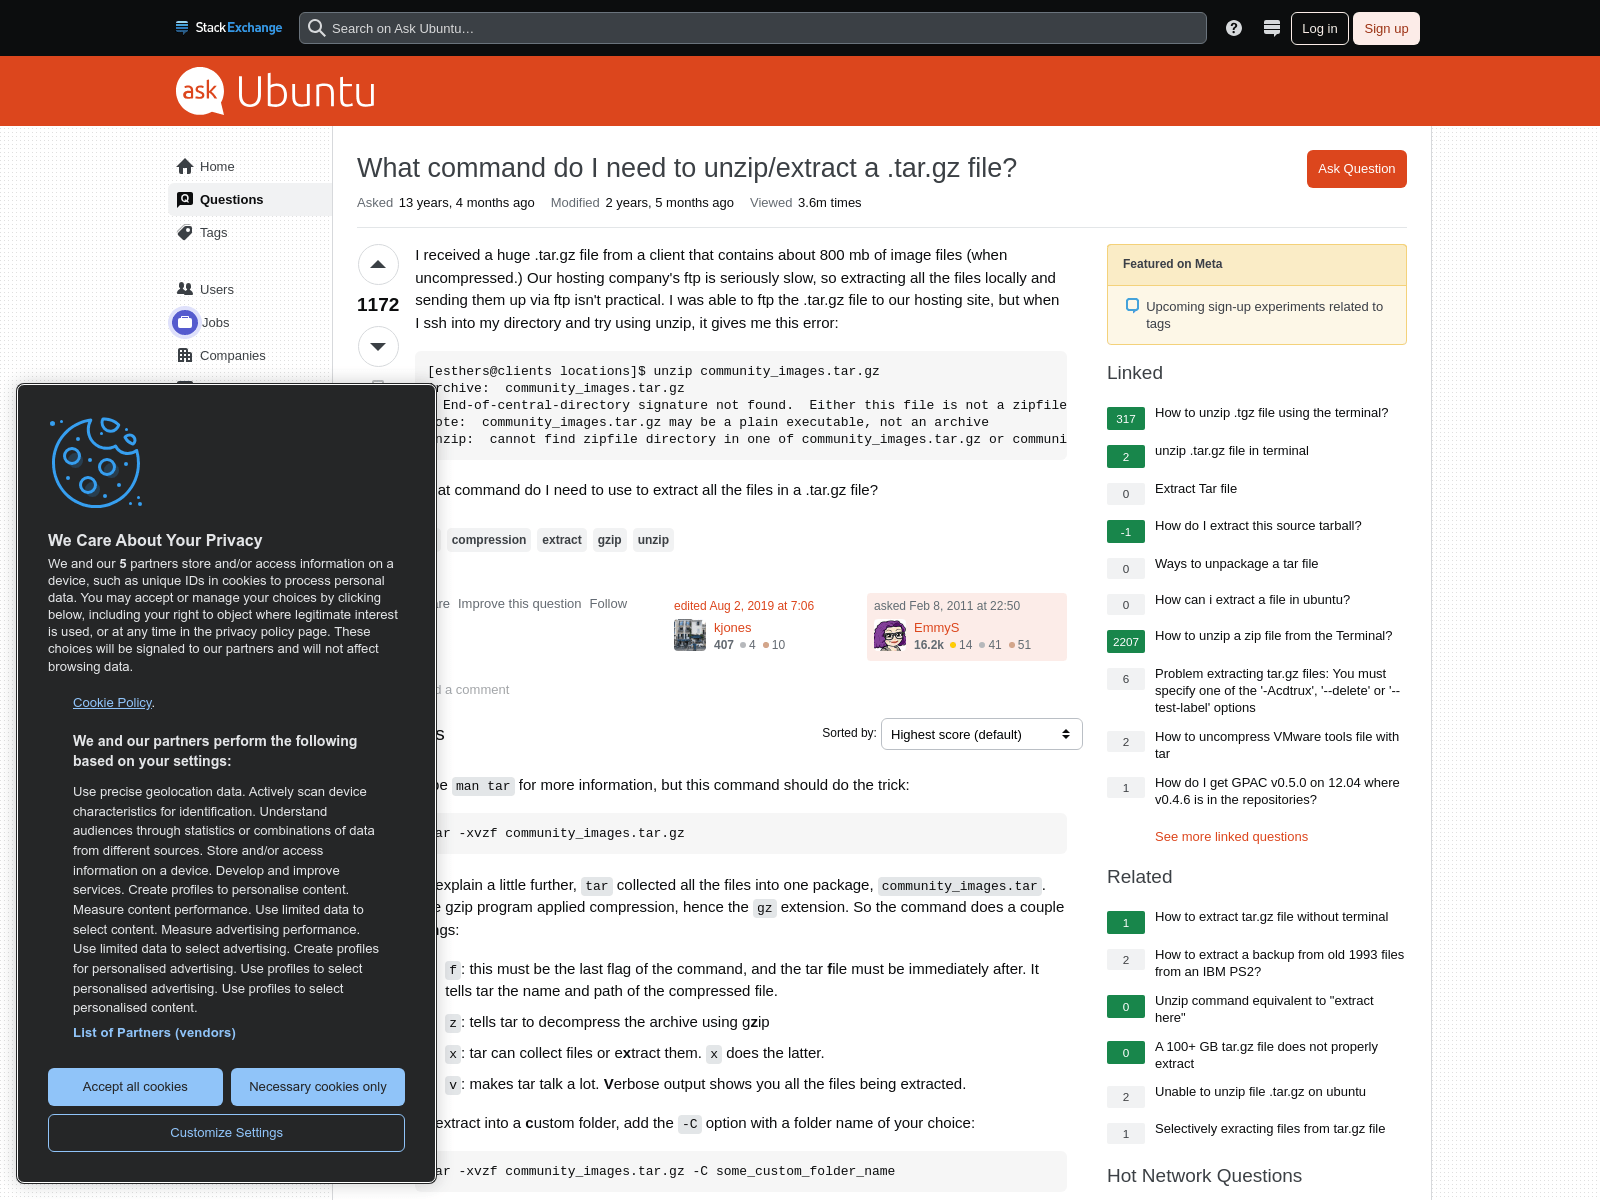
Task: Open Ways to unpackage a tar file
Action: [x=1236, y=564]
